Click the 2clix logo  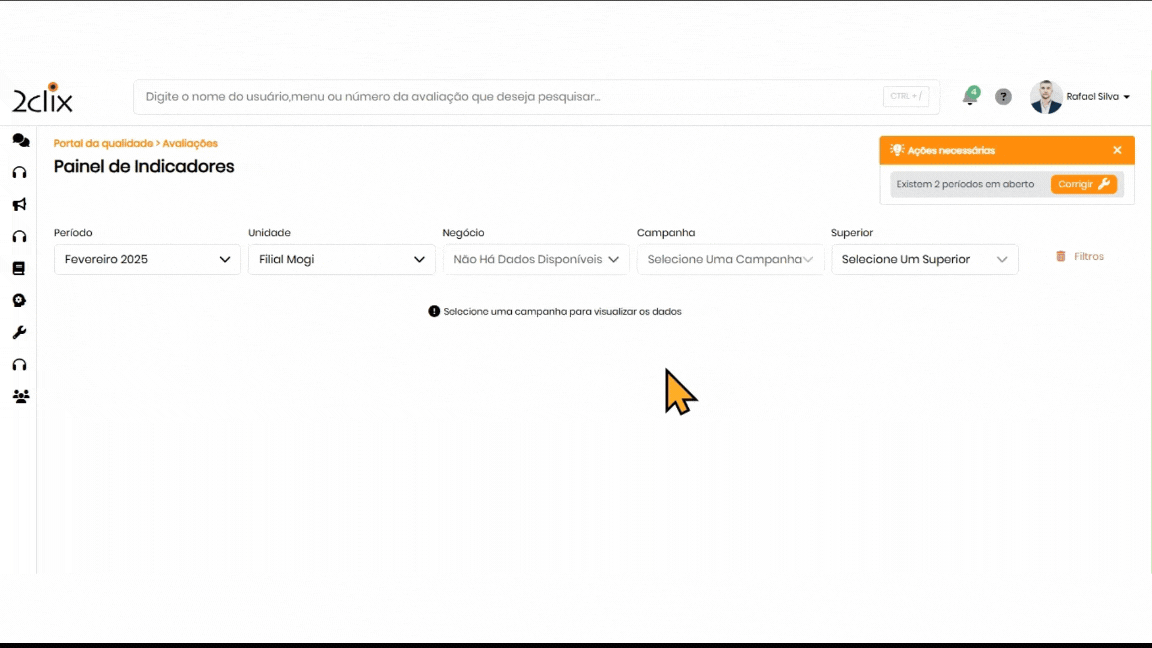pyautogui.click(x=42, y=98)
